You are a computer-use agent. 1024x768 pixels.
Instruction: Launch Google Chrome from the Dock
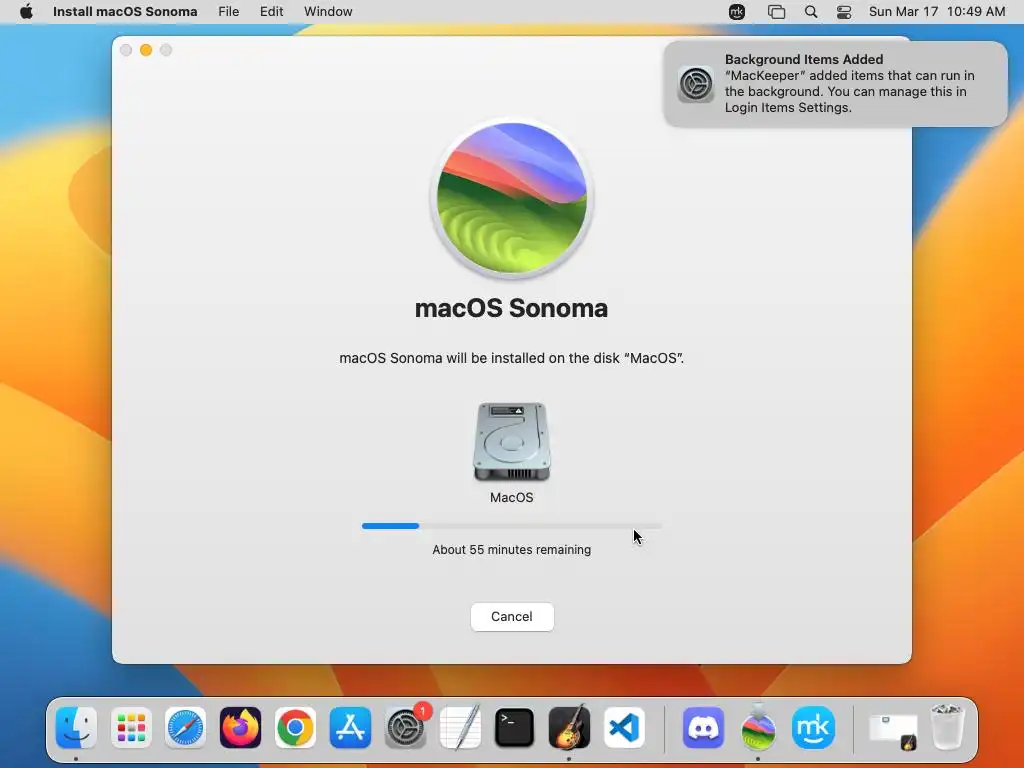(x=295, y=728)
